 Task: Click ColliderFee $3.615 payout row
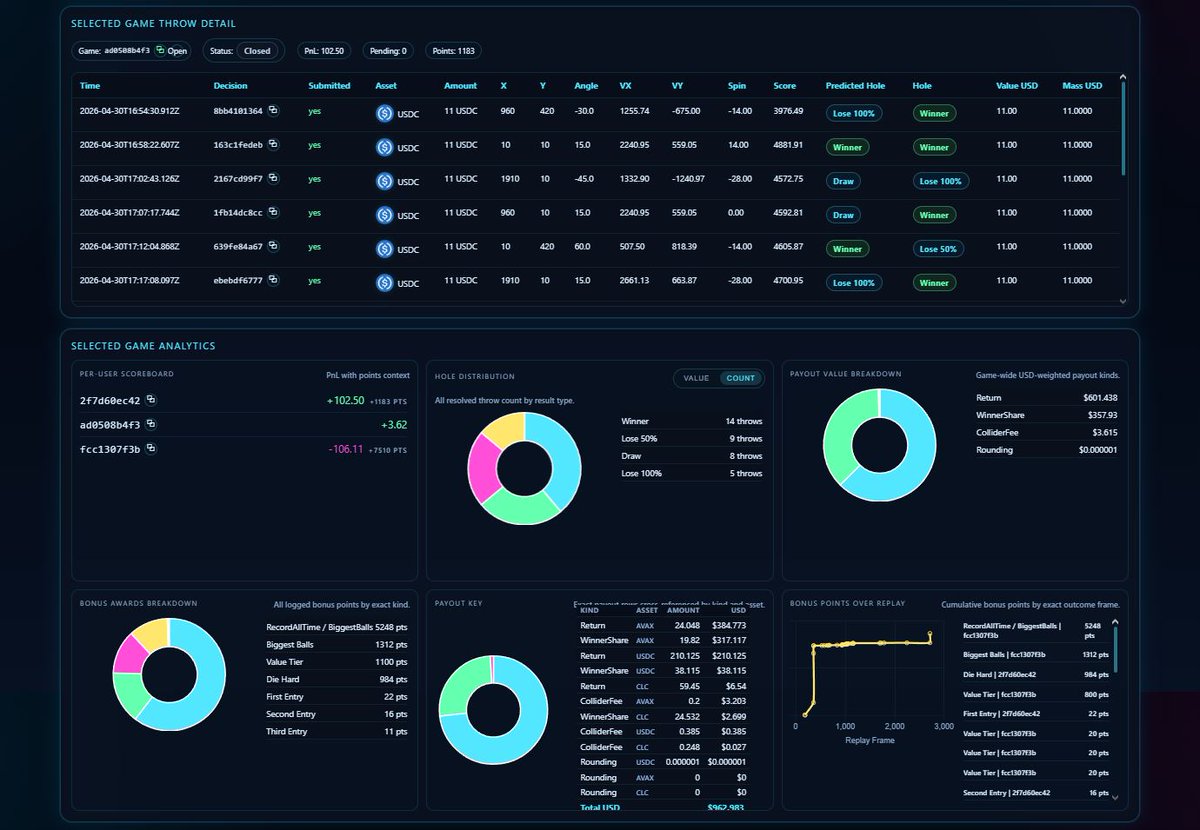point(1047,432)
